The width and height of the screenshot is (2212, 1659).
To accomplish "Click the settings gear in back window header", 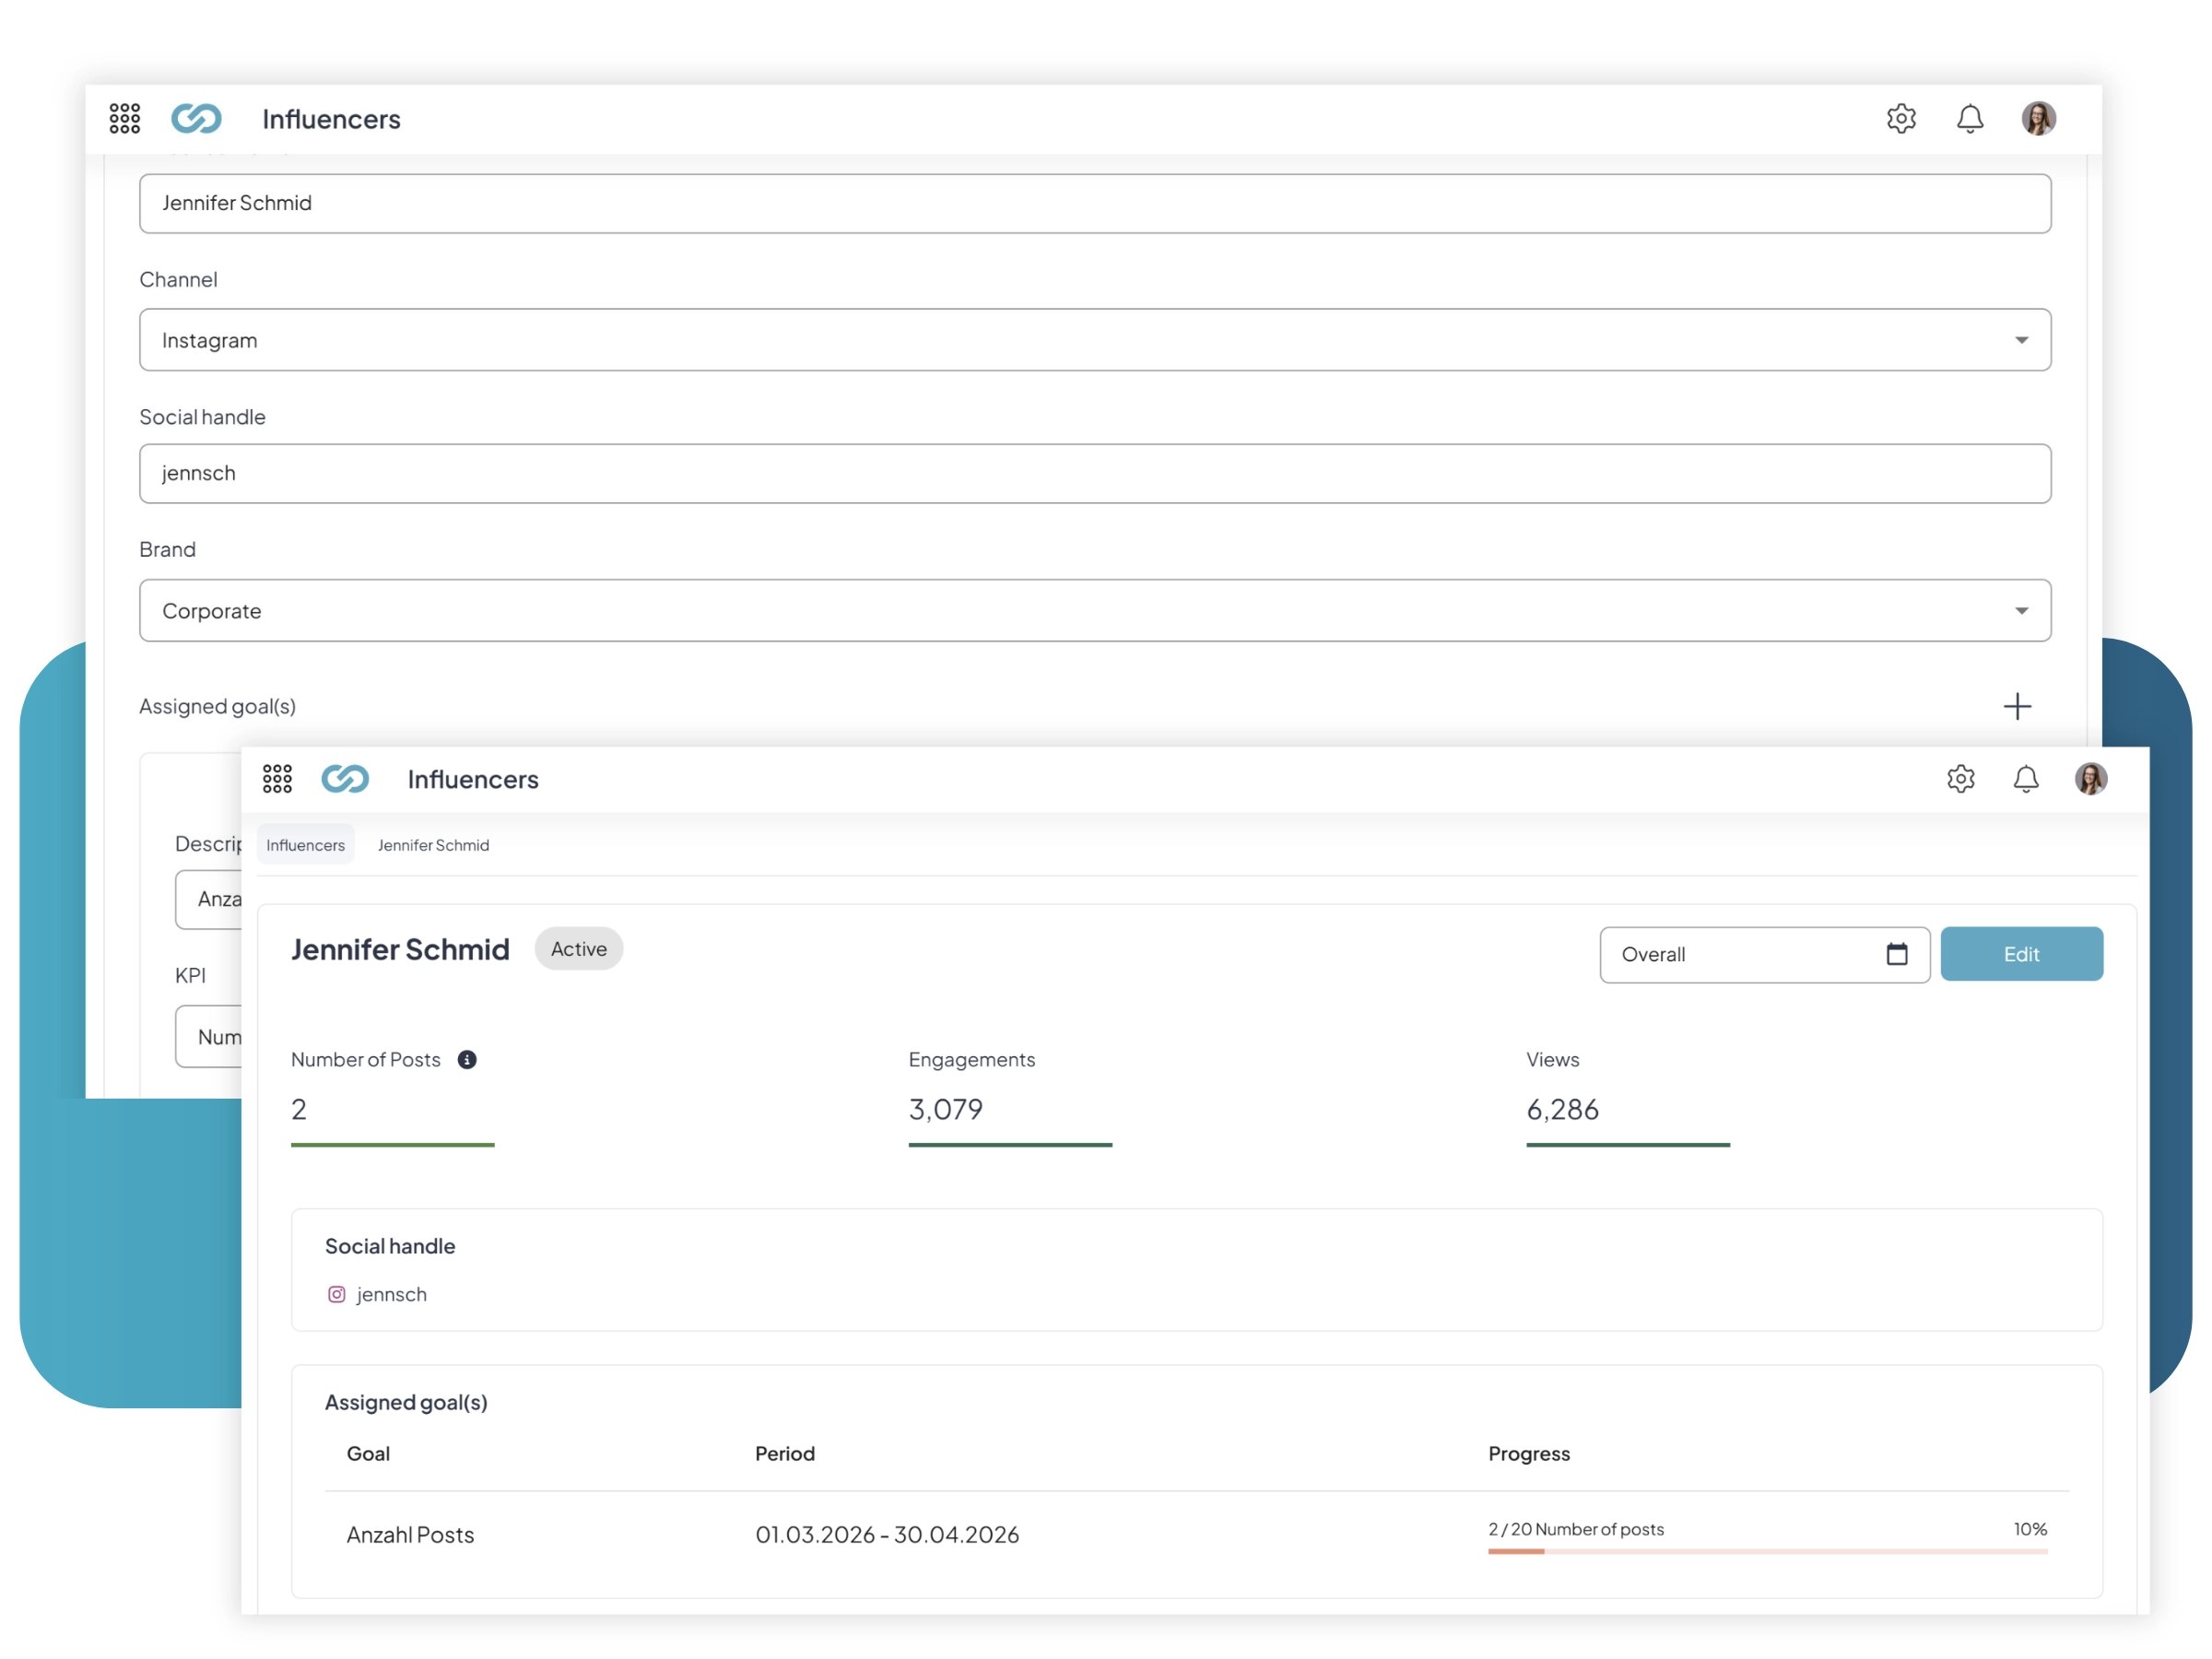I will [1900, 118].
